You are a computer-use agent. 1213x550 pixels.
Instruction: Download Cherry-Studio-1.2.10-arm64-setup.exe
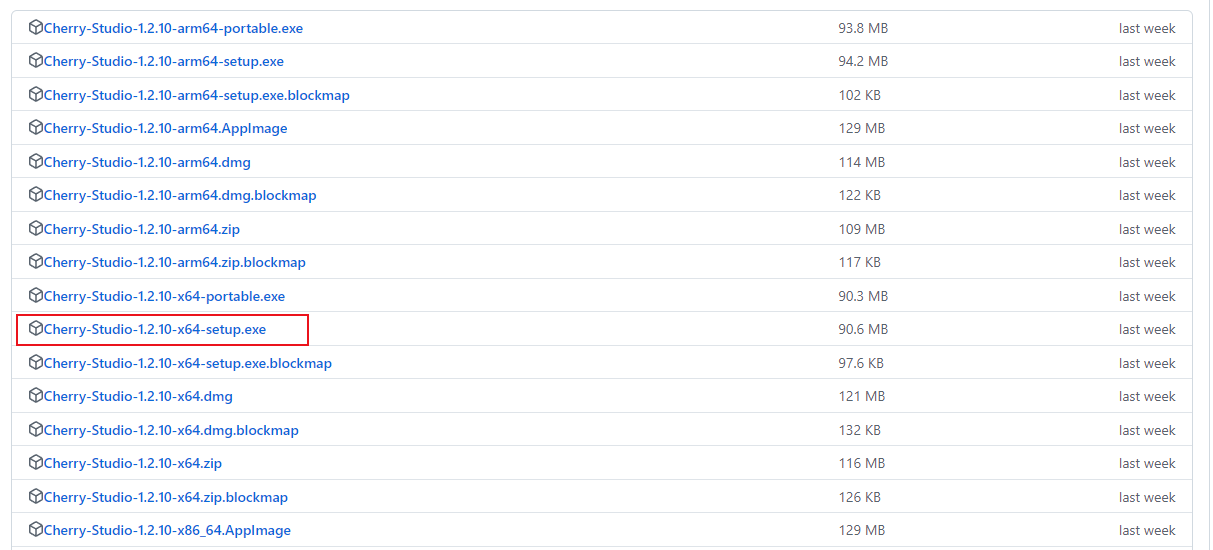pyautogui.click(x=164, y=61)
